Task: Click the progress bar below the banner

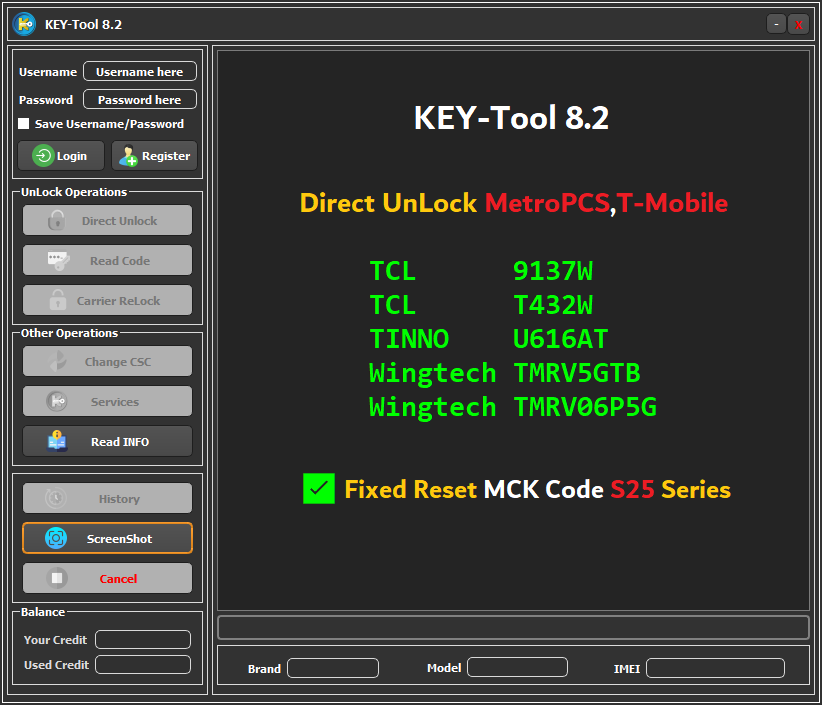Action: [x=514, y=627]
